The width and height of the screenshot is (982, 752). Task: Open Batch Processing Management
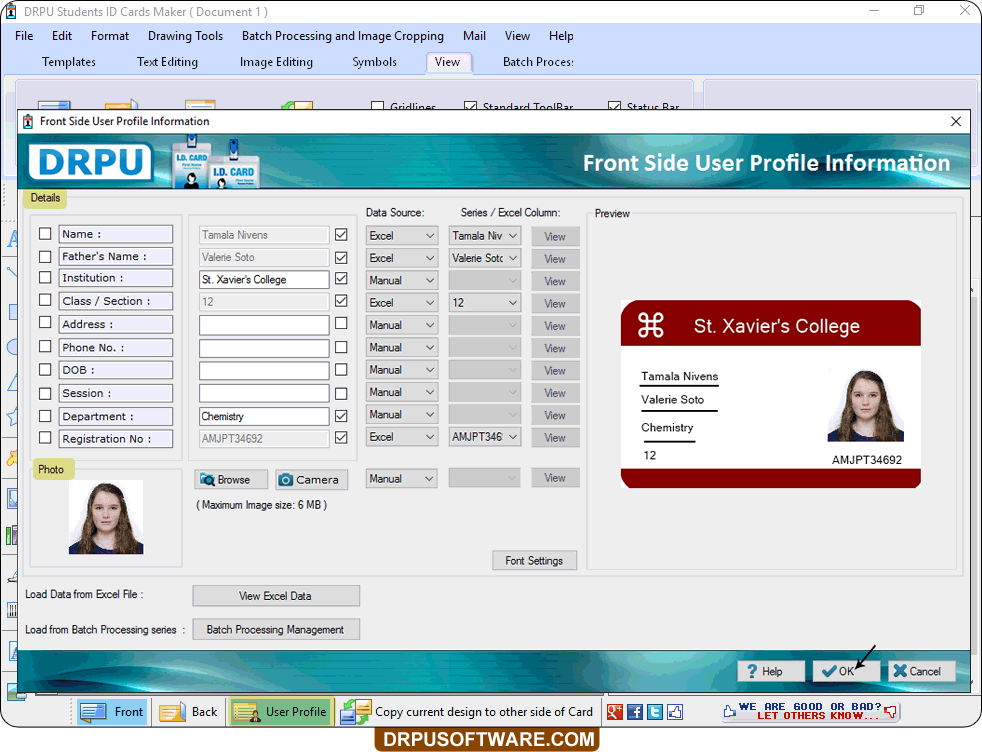276,629
